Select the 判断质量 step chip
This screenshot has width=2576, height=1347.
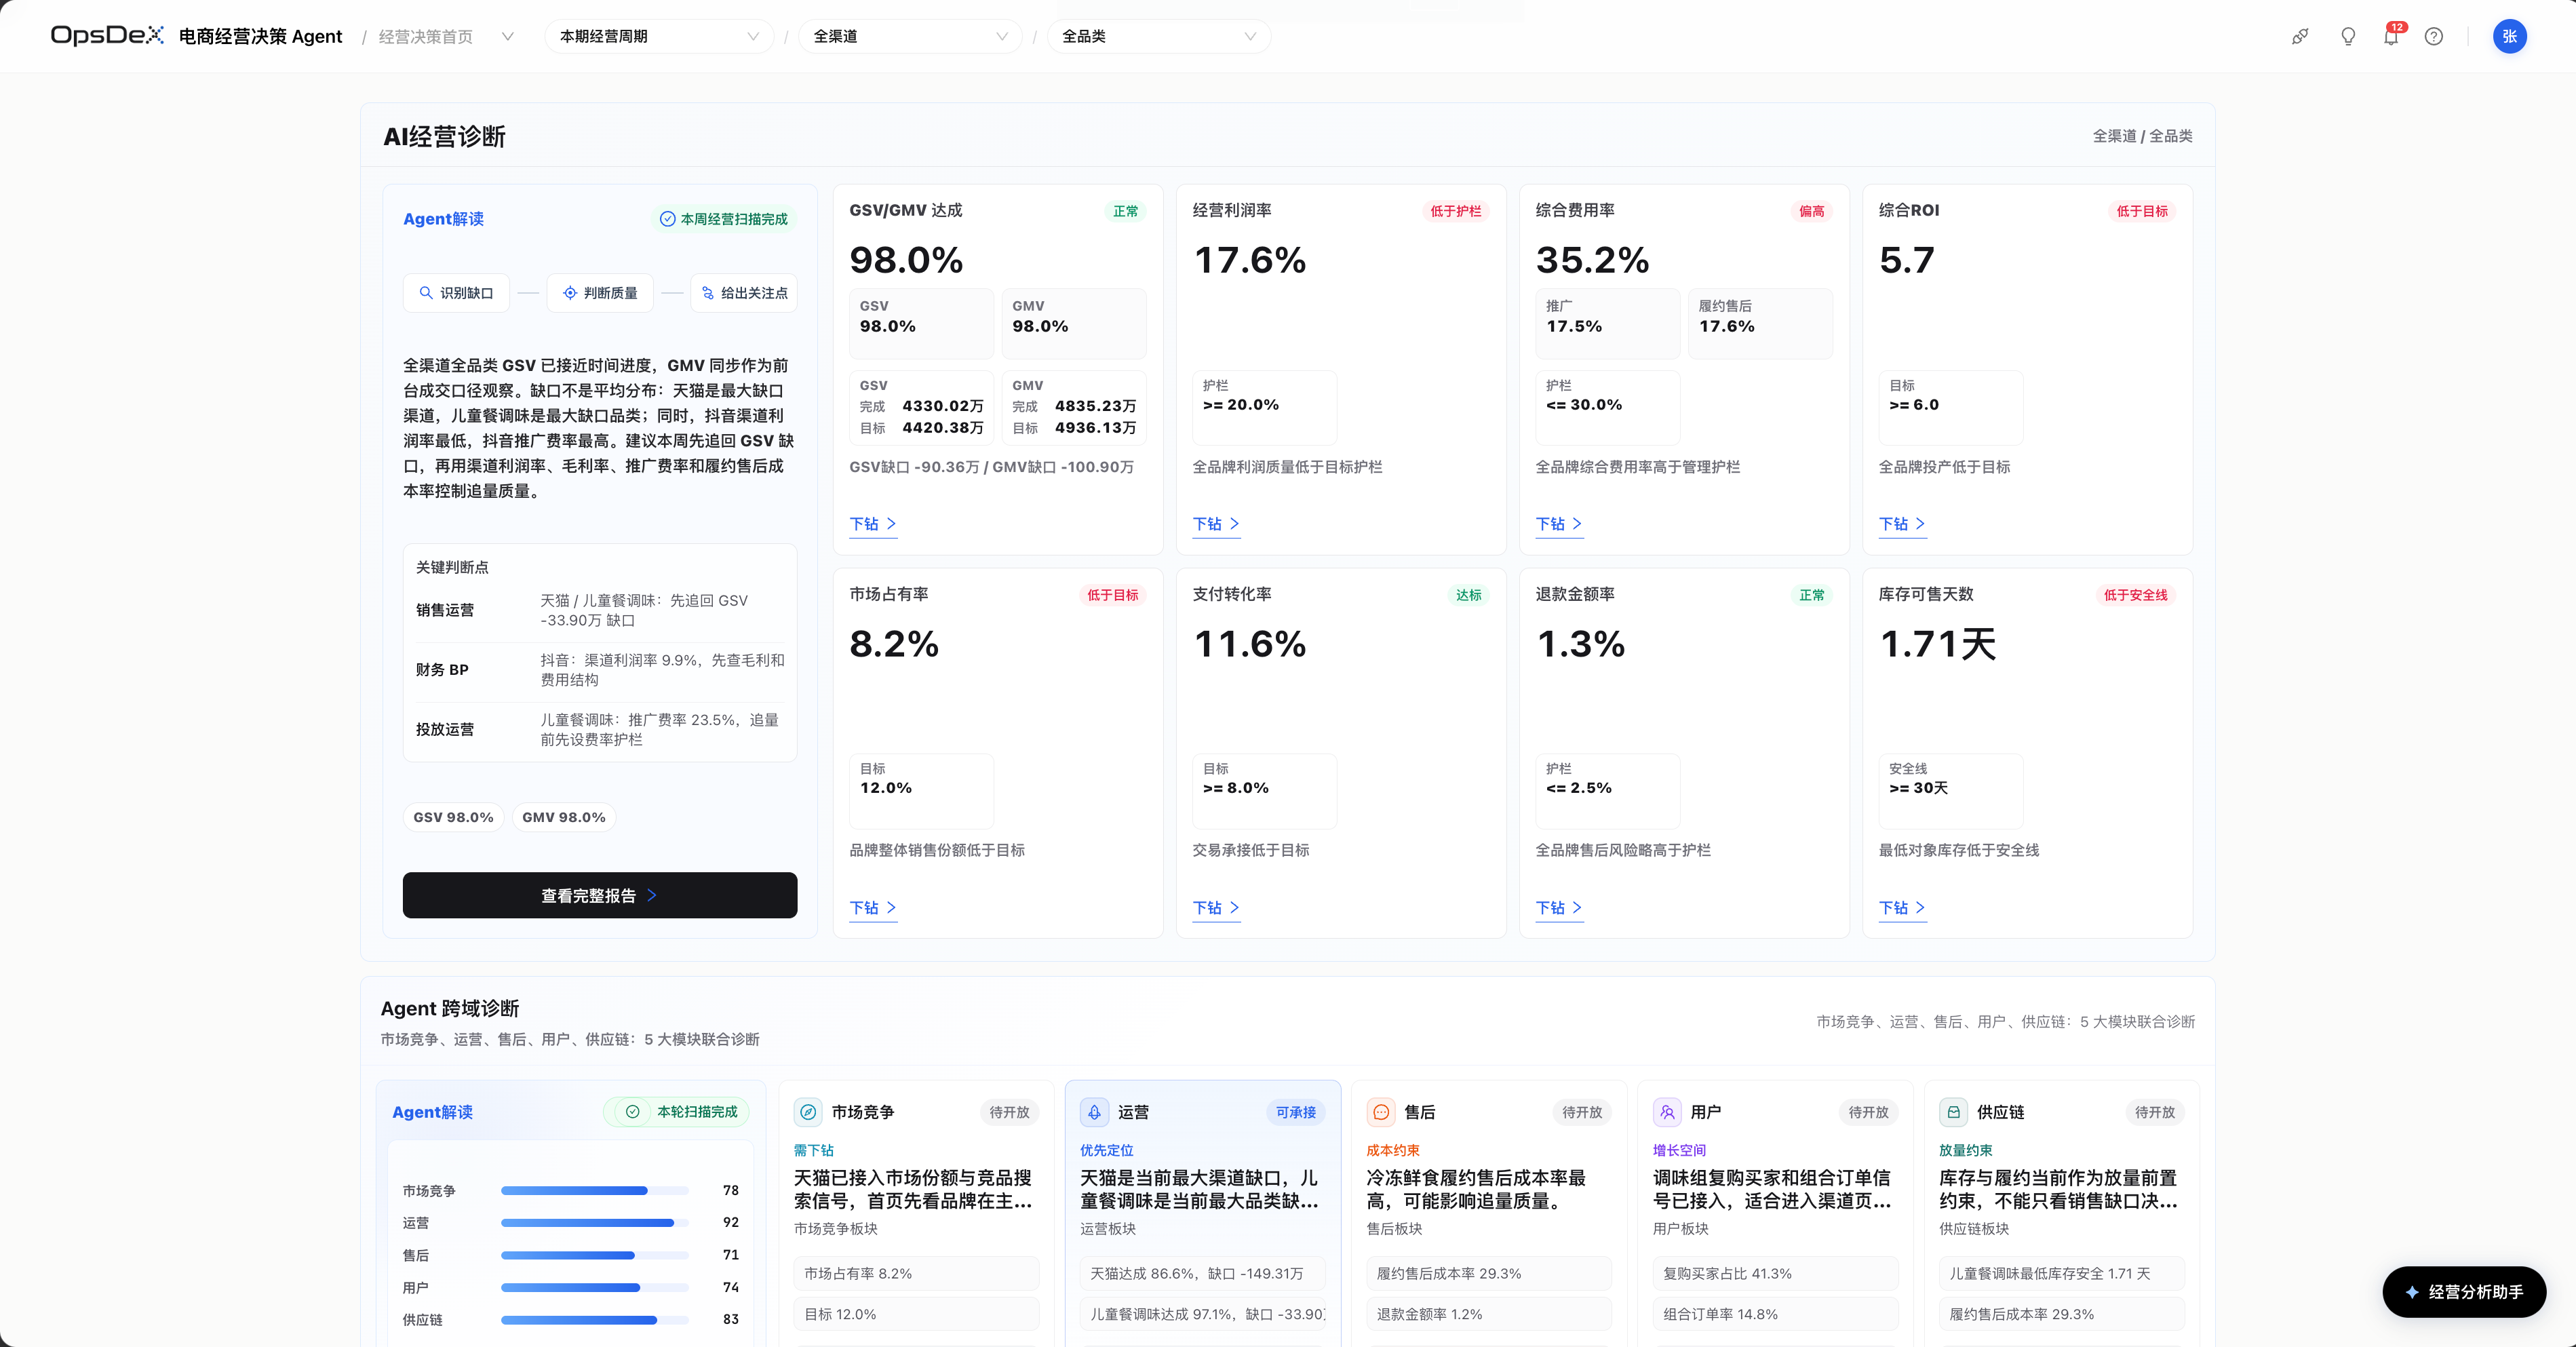pos(600,292)
